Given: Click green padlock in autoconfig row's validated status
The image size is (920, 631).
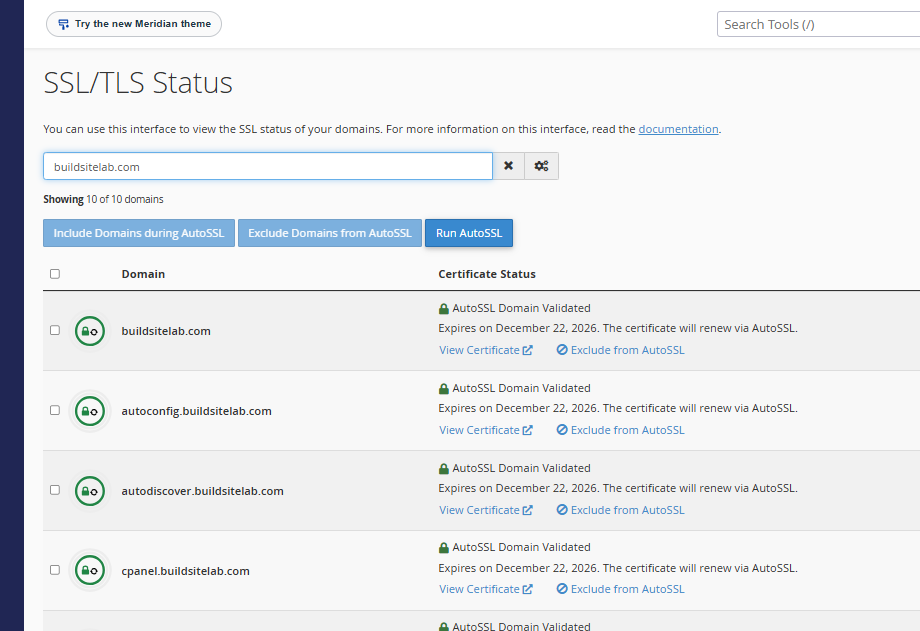Looking at the screenshot, I should 444,389.
